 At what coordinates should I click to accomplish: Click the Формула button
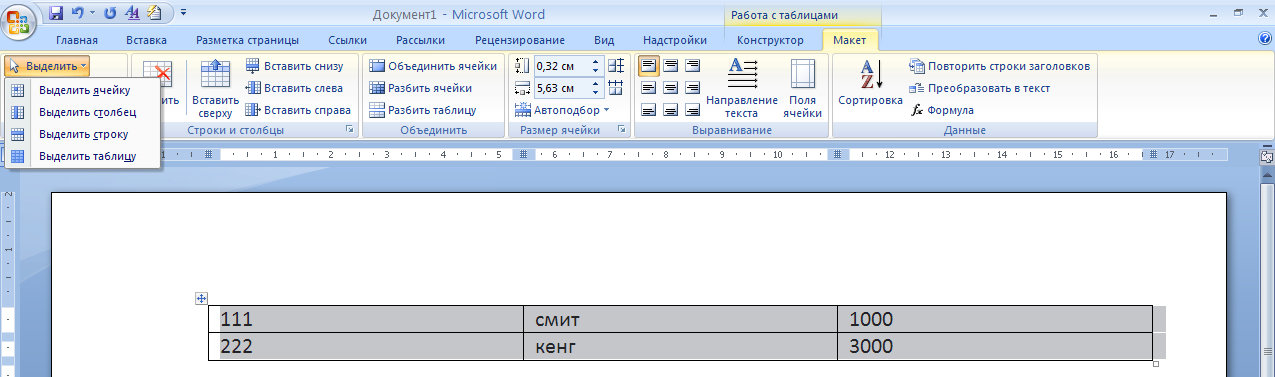point(942,110)
